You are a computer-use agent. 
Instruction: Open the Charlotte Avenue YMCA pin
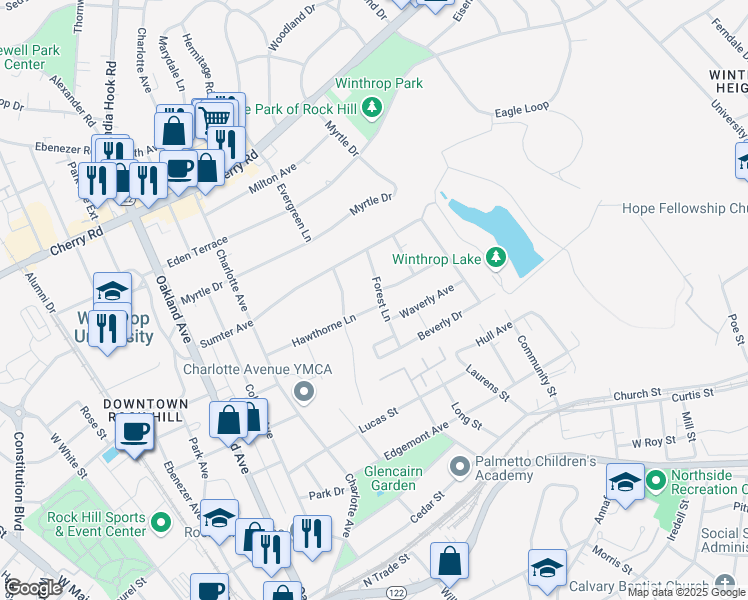[303, 392]
